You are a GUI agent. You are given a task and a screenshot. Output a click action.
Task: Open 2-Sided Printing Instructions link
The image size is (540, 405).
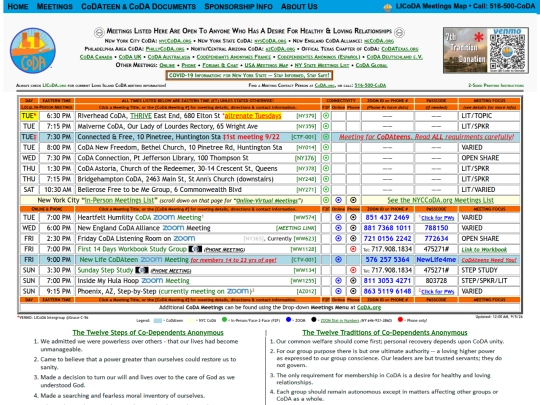click(x=496, y=85)
